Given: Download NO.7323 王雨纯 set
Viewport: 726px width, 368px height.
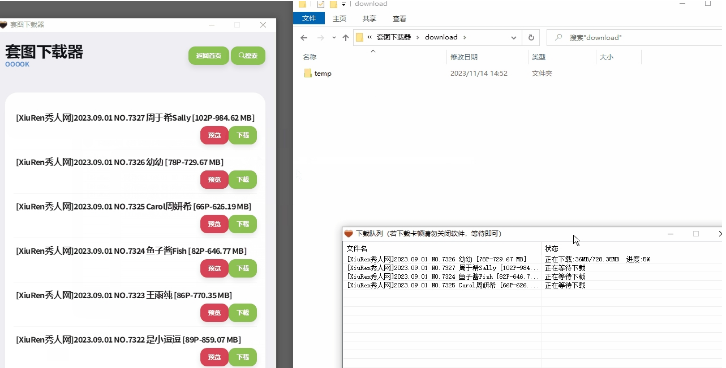Looking at the screenshot, I should [x=243, y=313].
